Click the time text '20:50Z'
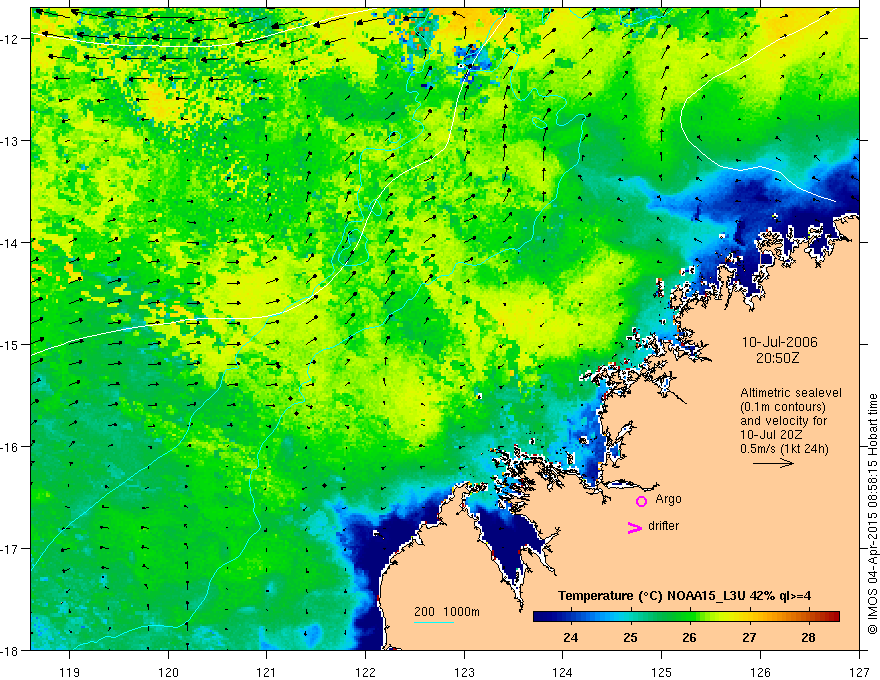The width and height of the screenshot is (880, 680). click(x=777, y=358)
